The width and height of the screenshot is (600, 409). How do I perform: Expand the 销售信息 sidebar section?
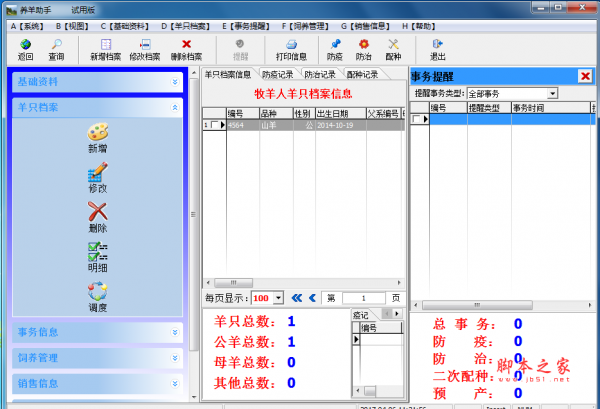(175, 383)
